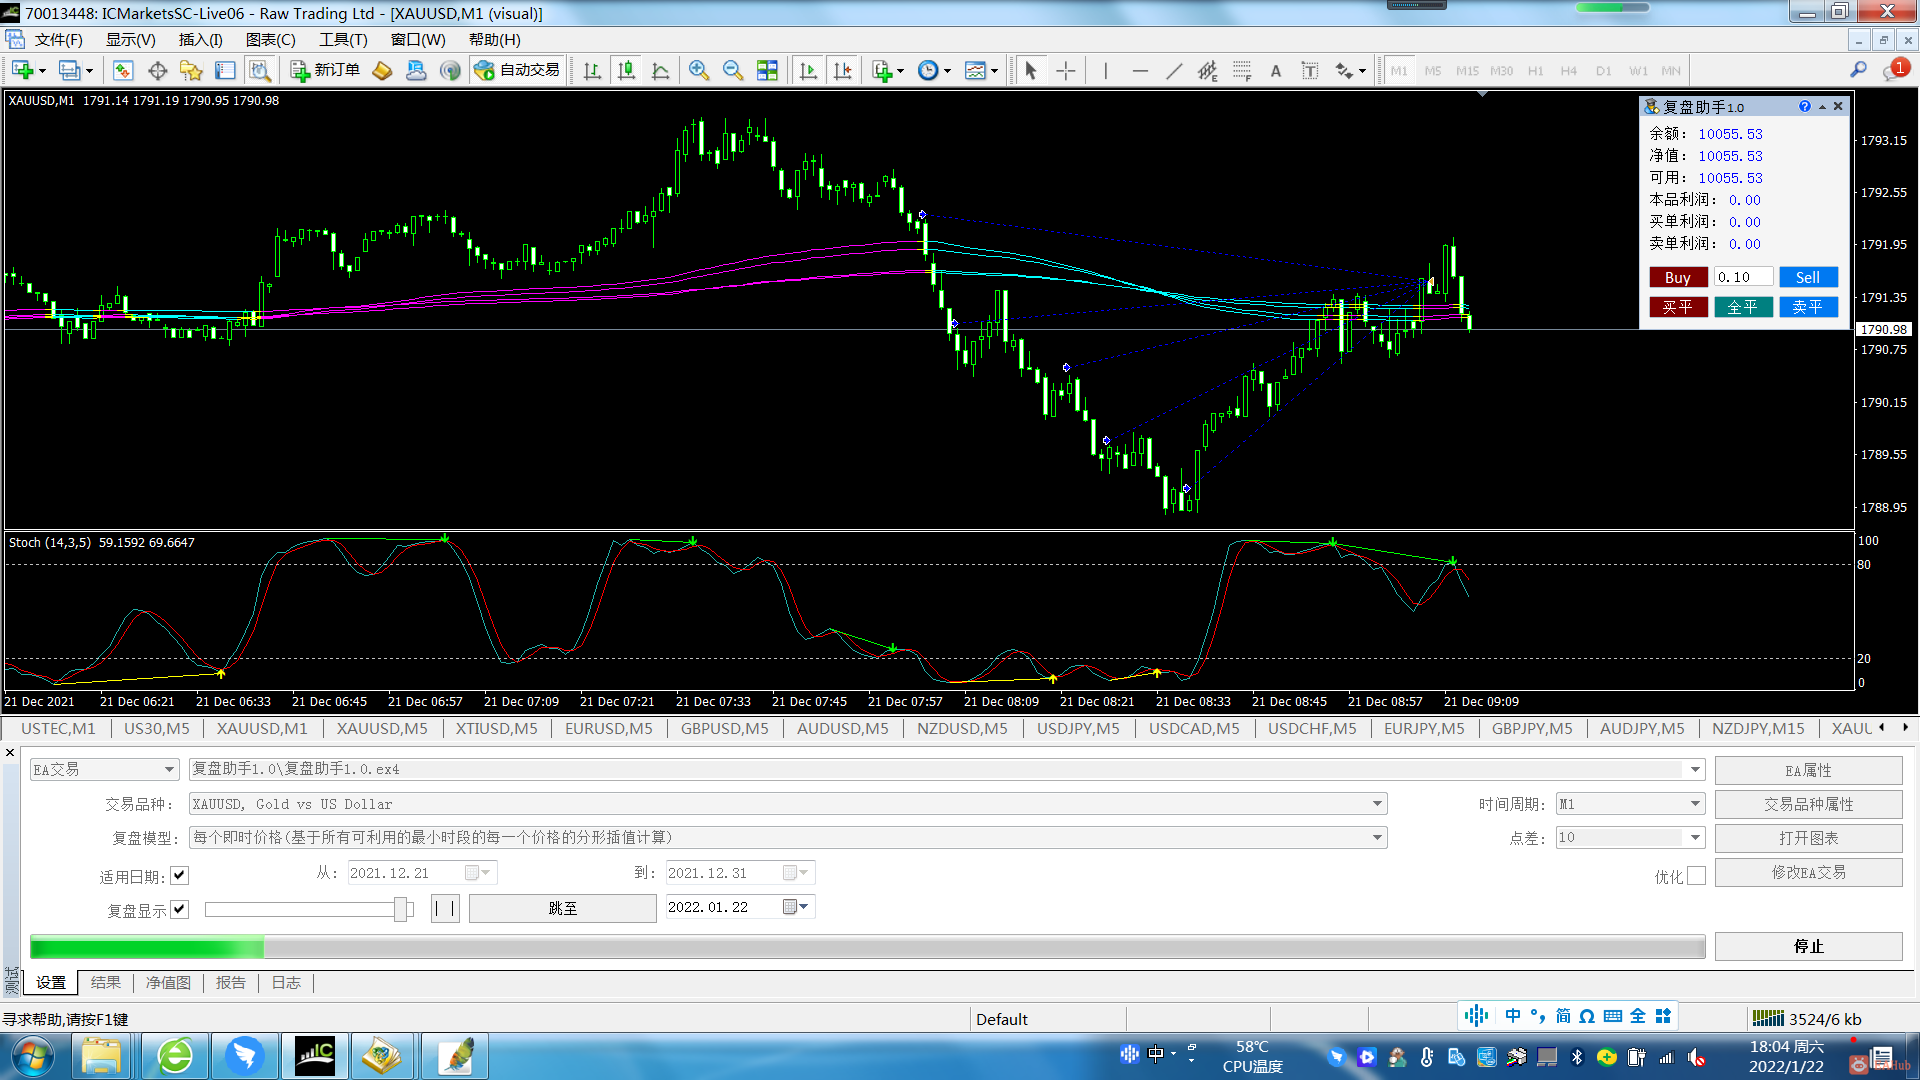1920x1080 pixels.
Task: Select the trendline drawing tool
Action: (x=1174, y=71)
